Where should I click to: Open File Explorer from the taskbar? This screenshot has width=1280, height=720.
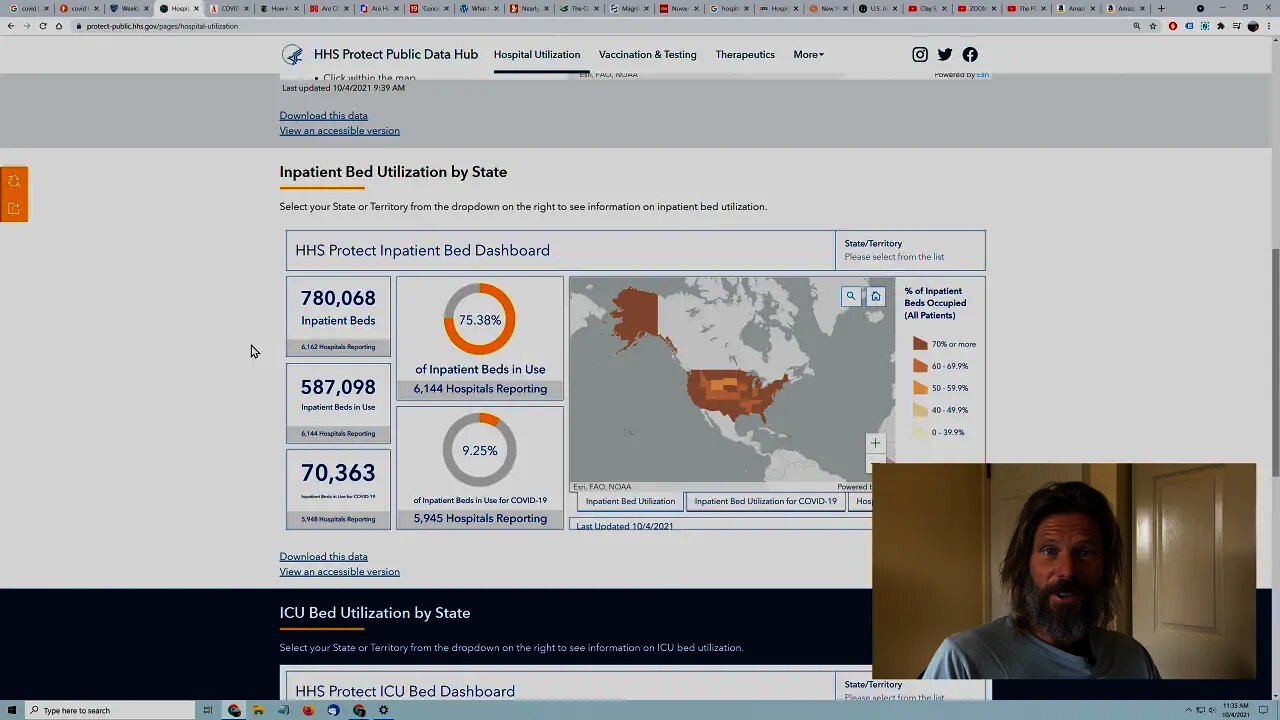point(258,710)
